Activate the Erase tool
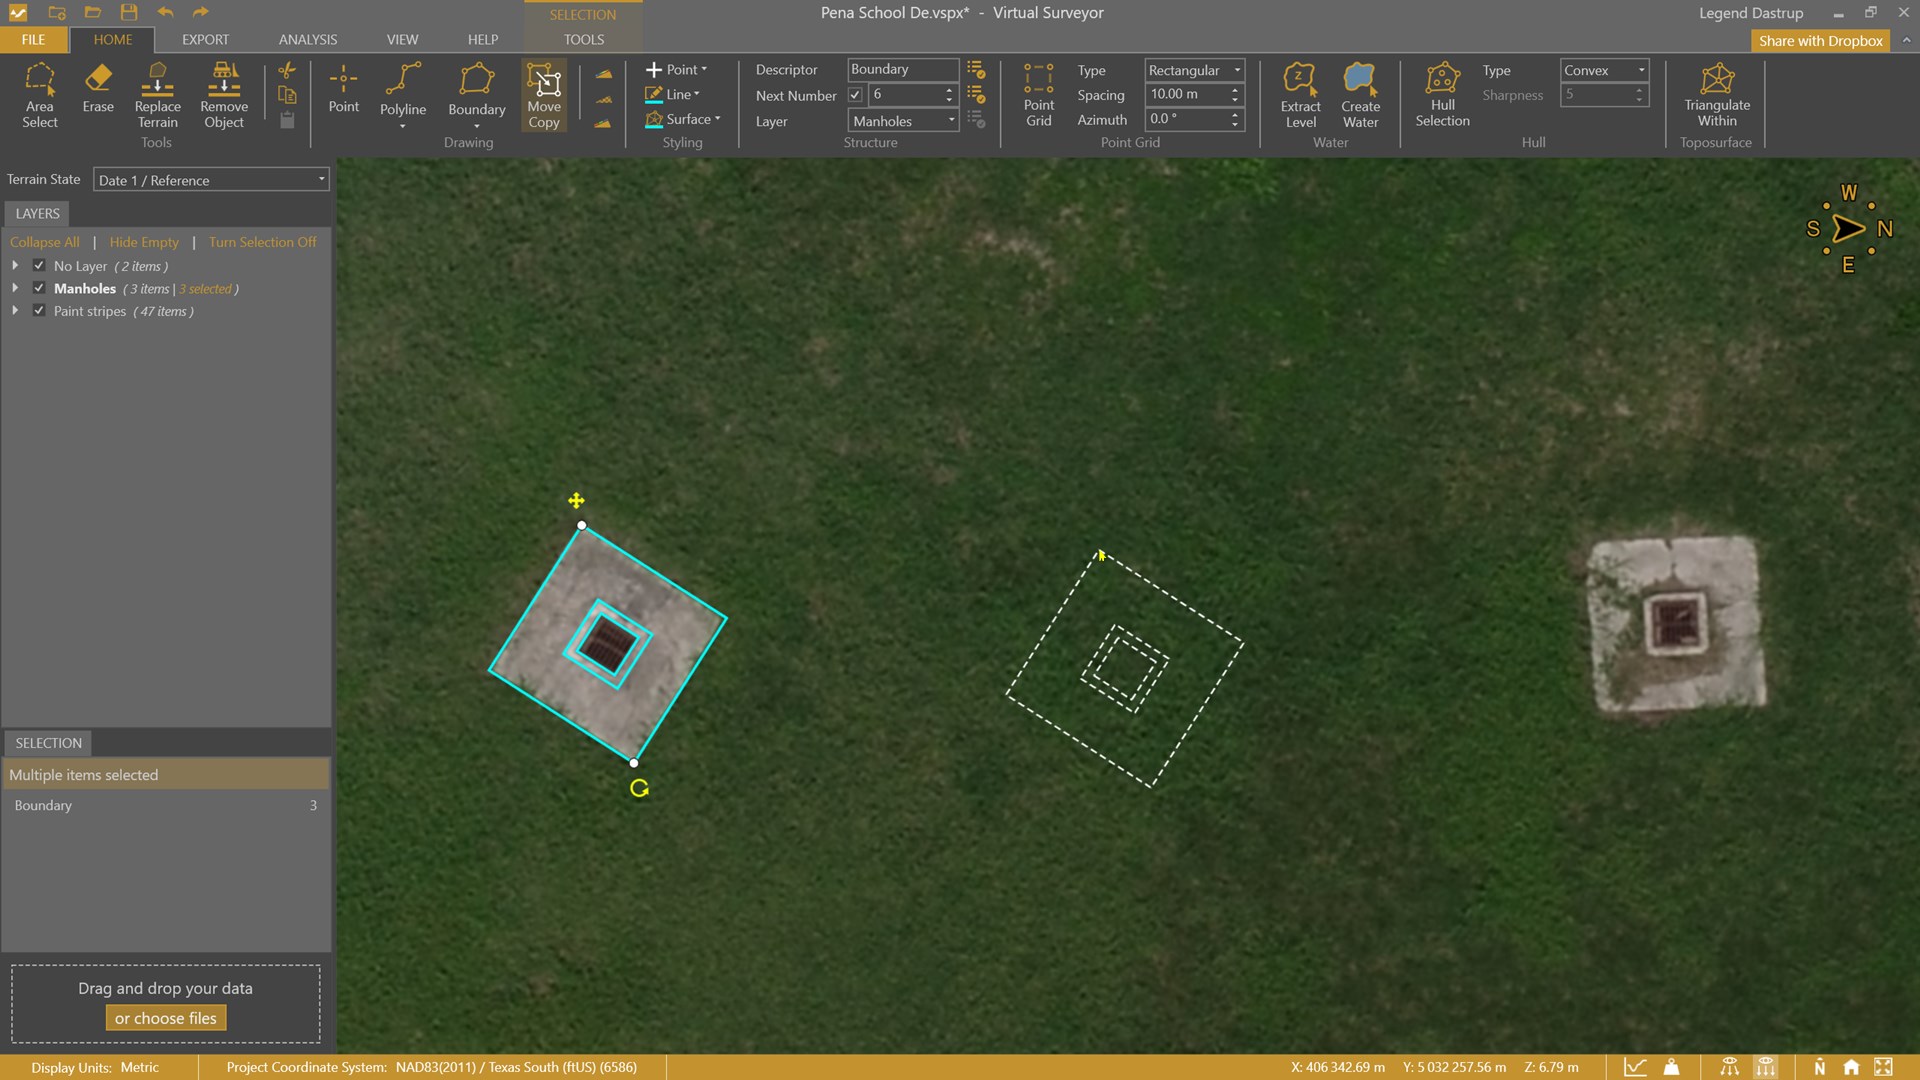Screen dimensions: 1920x1080 tap(98, 90)
